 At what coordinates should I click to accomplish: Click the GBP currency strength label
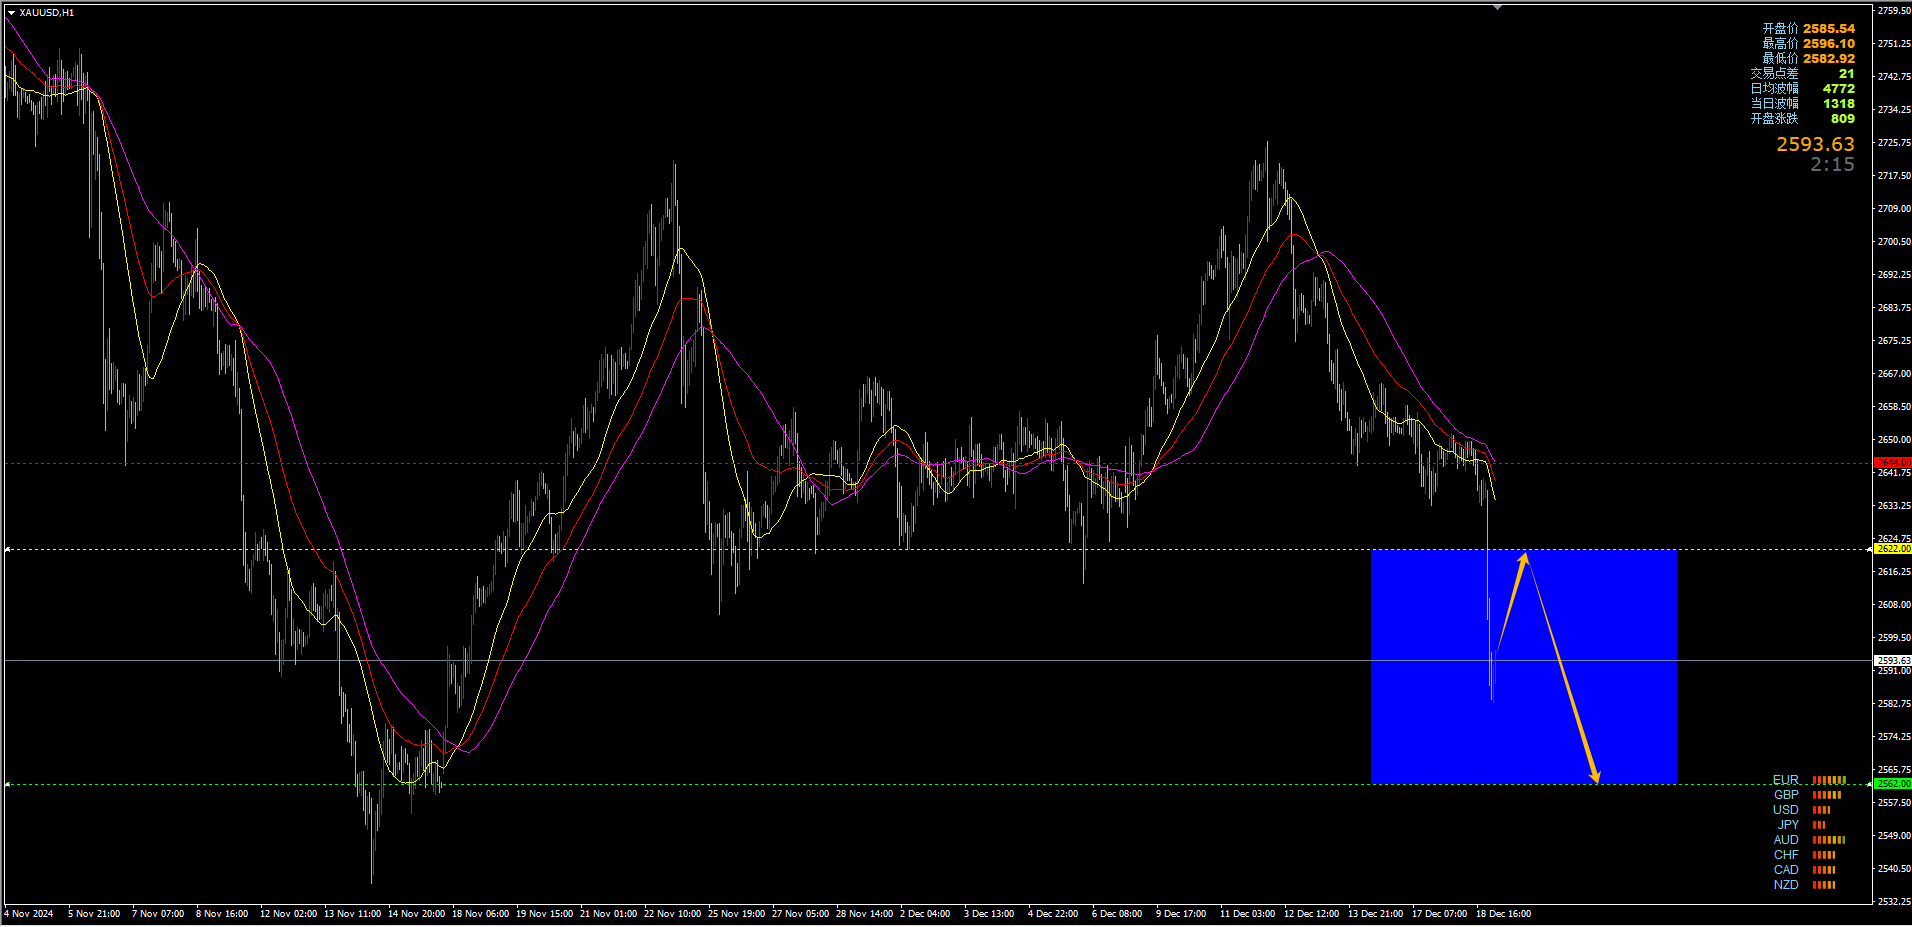point(1786,795)
